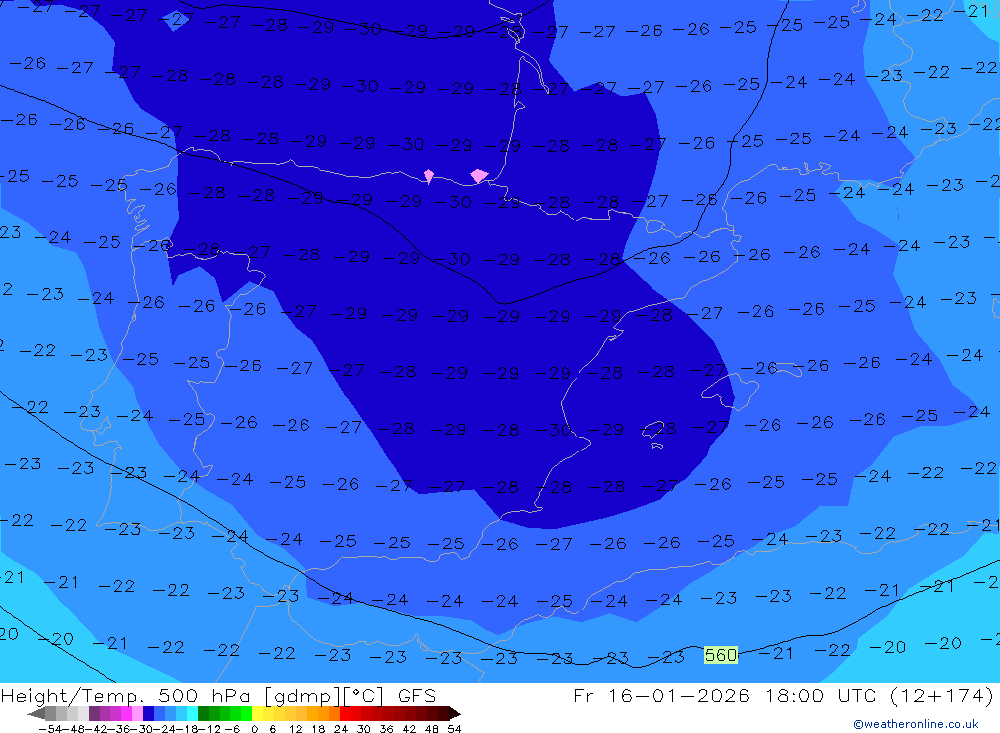Viewport: 1000px width, 733px height.
Task: Click the dark right arrow end of legend
Action: [x=455, y=714]
